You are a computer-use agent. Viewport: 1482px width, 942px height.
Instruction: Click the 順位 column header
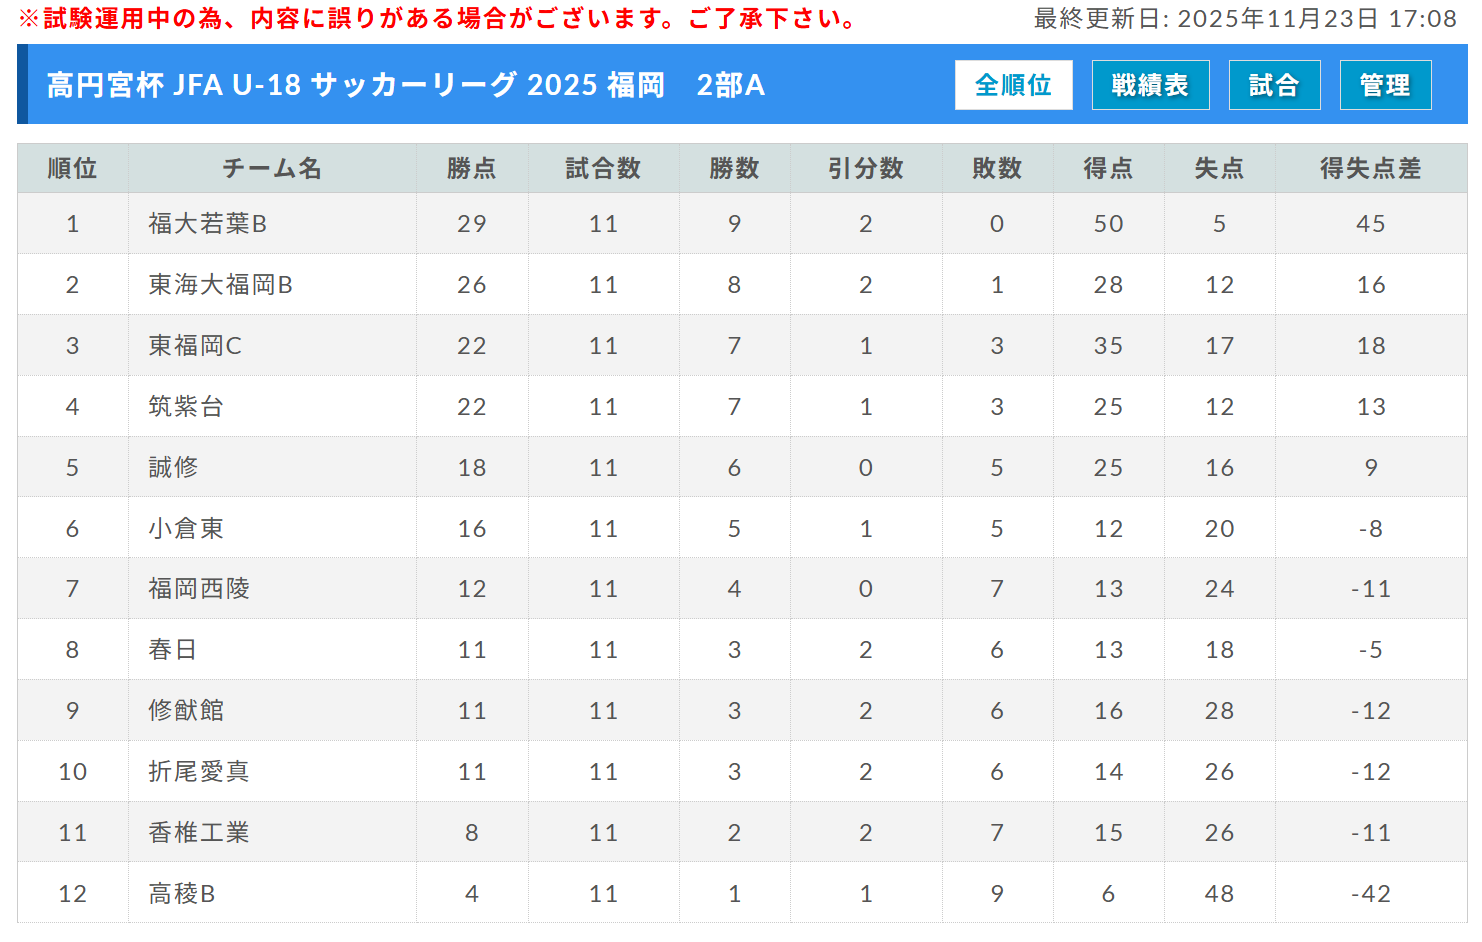72,168
